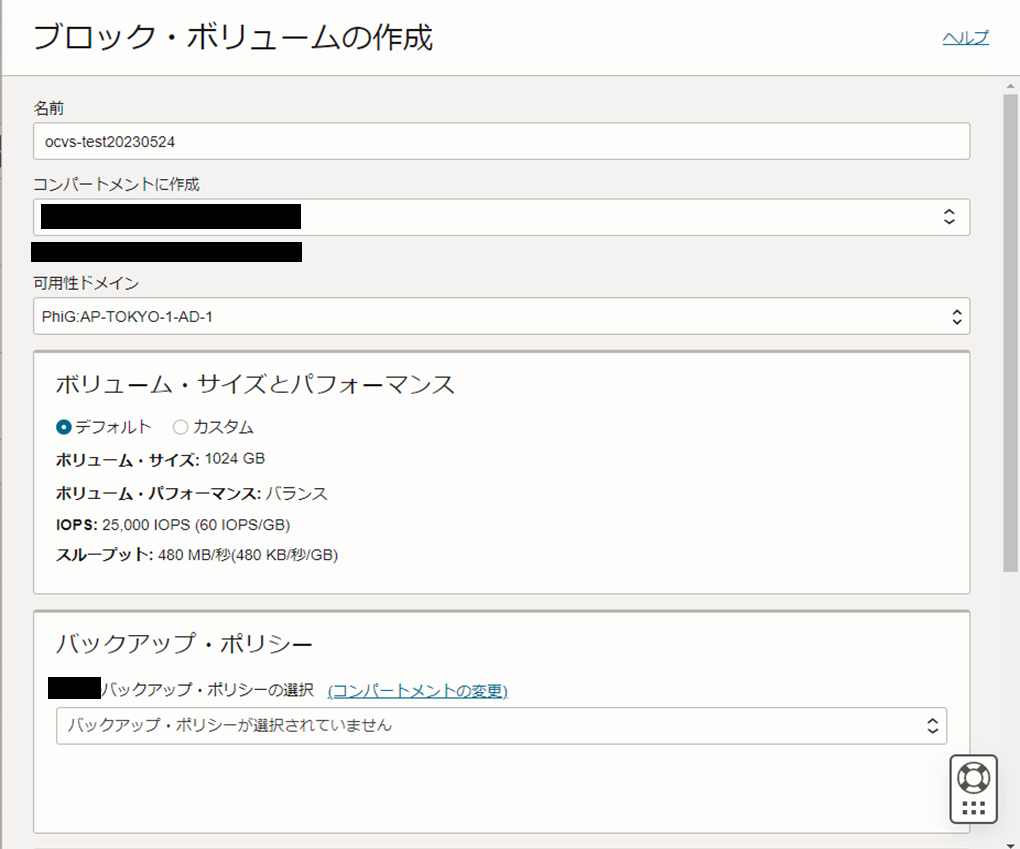Select the デフォルト volume size option
The width and height of the screenshot is (1020, 849).
[x=62, y=426]
